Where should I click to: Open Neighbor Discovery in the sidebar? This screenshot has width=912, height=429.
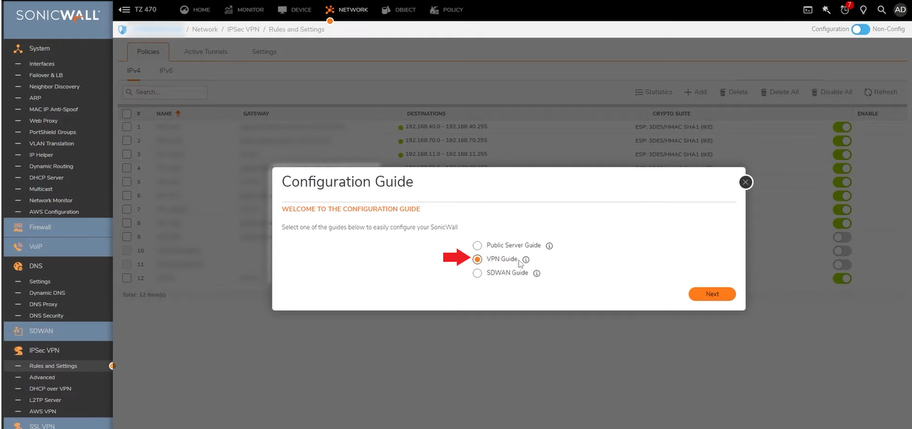click(54, 87)
